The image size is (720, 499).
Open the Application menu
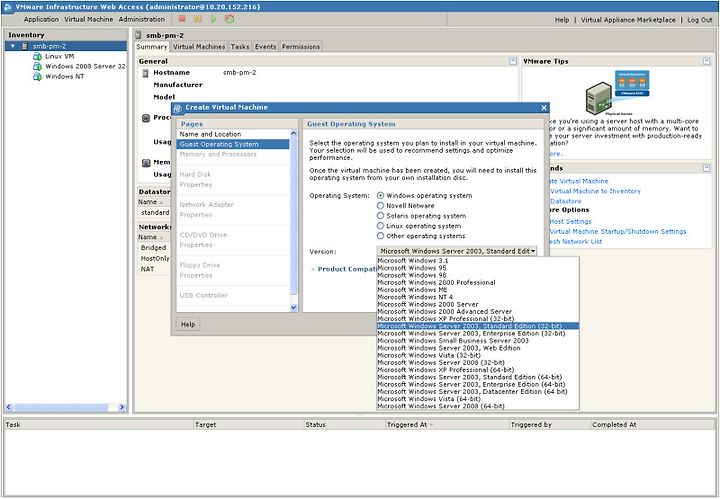pyautogui.click(x=41, y=19)
